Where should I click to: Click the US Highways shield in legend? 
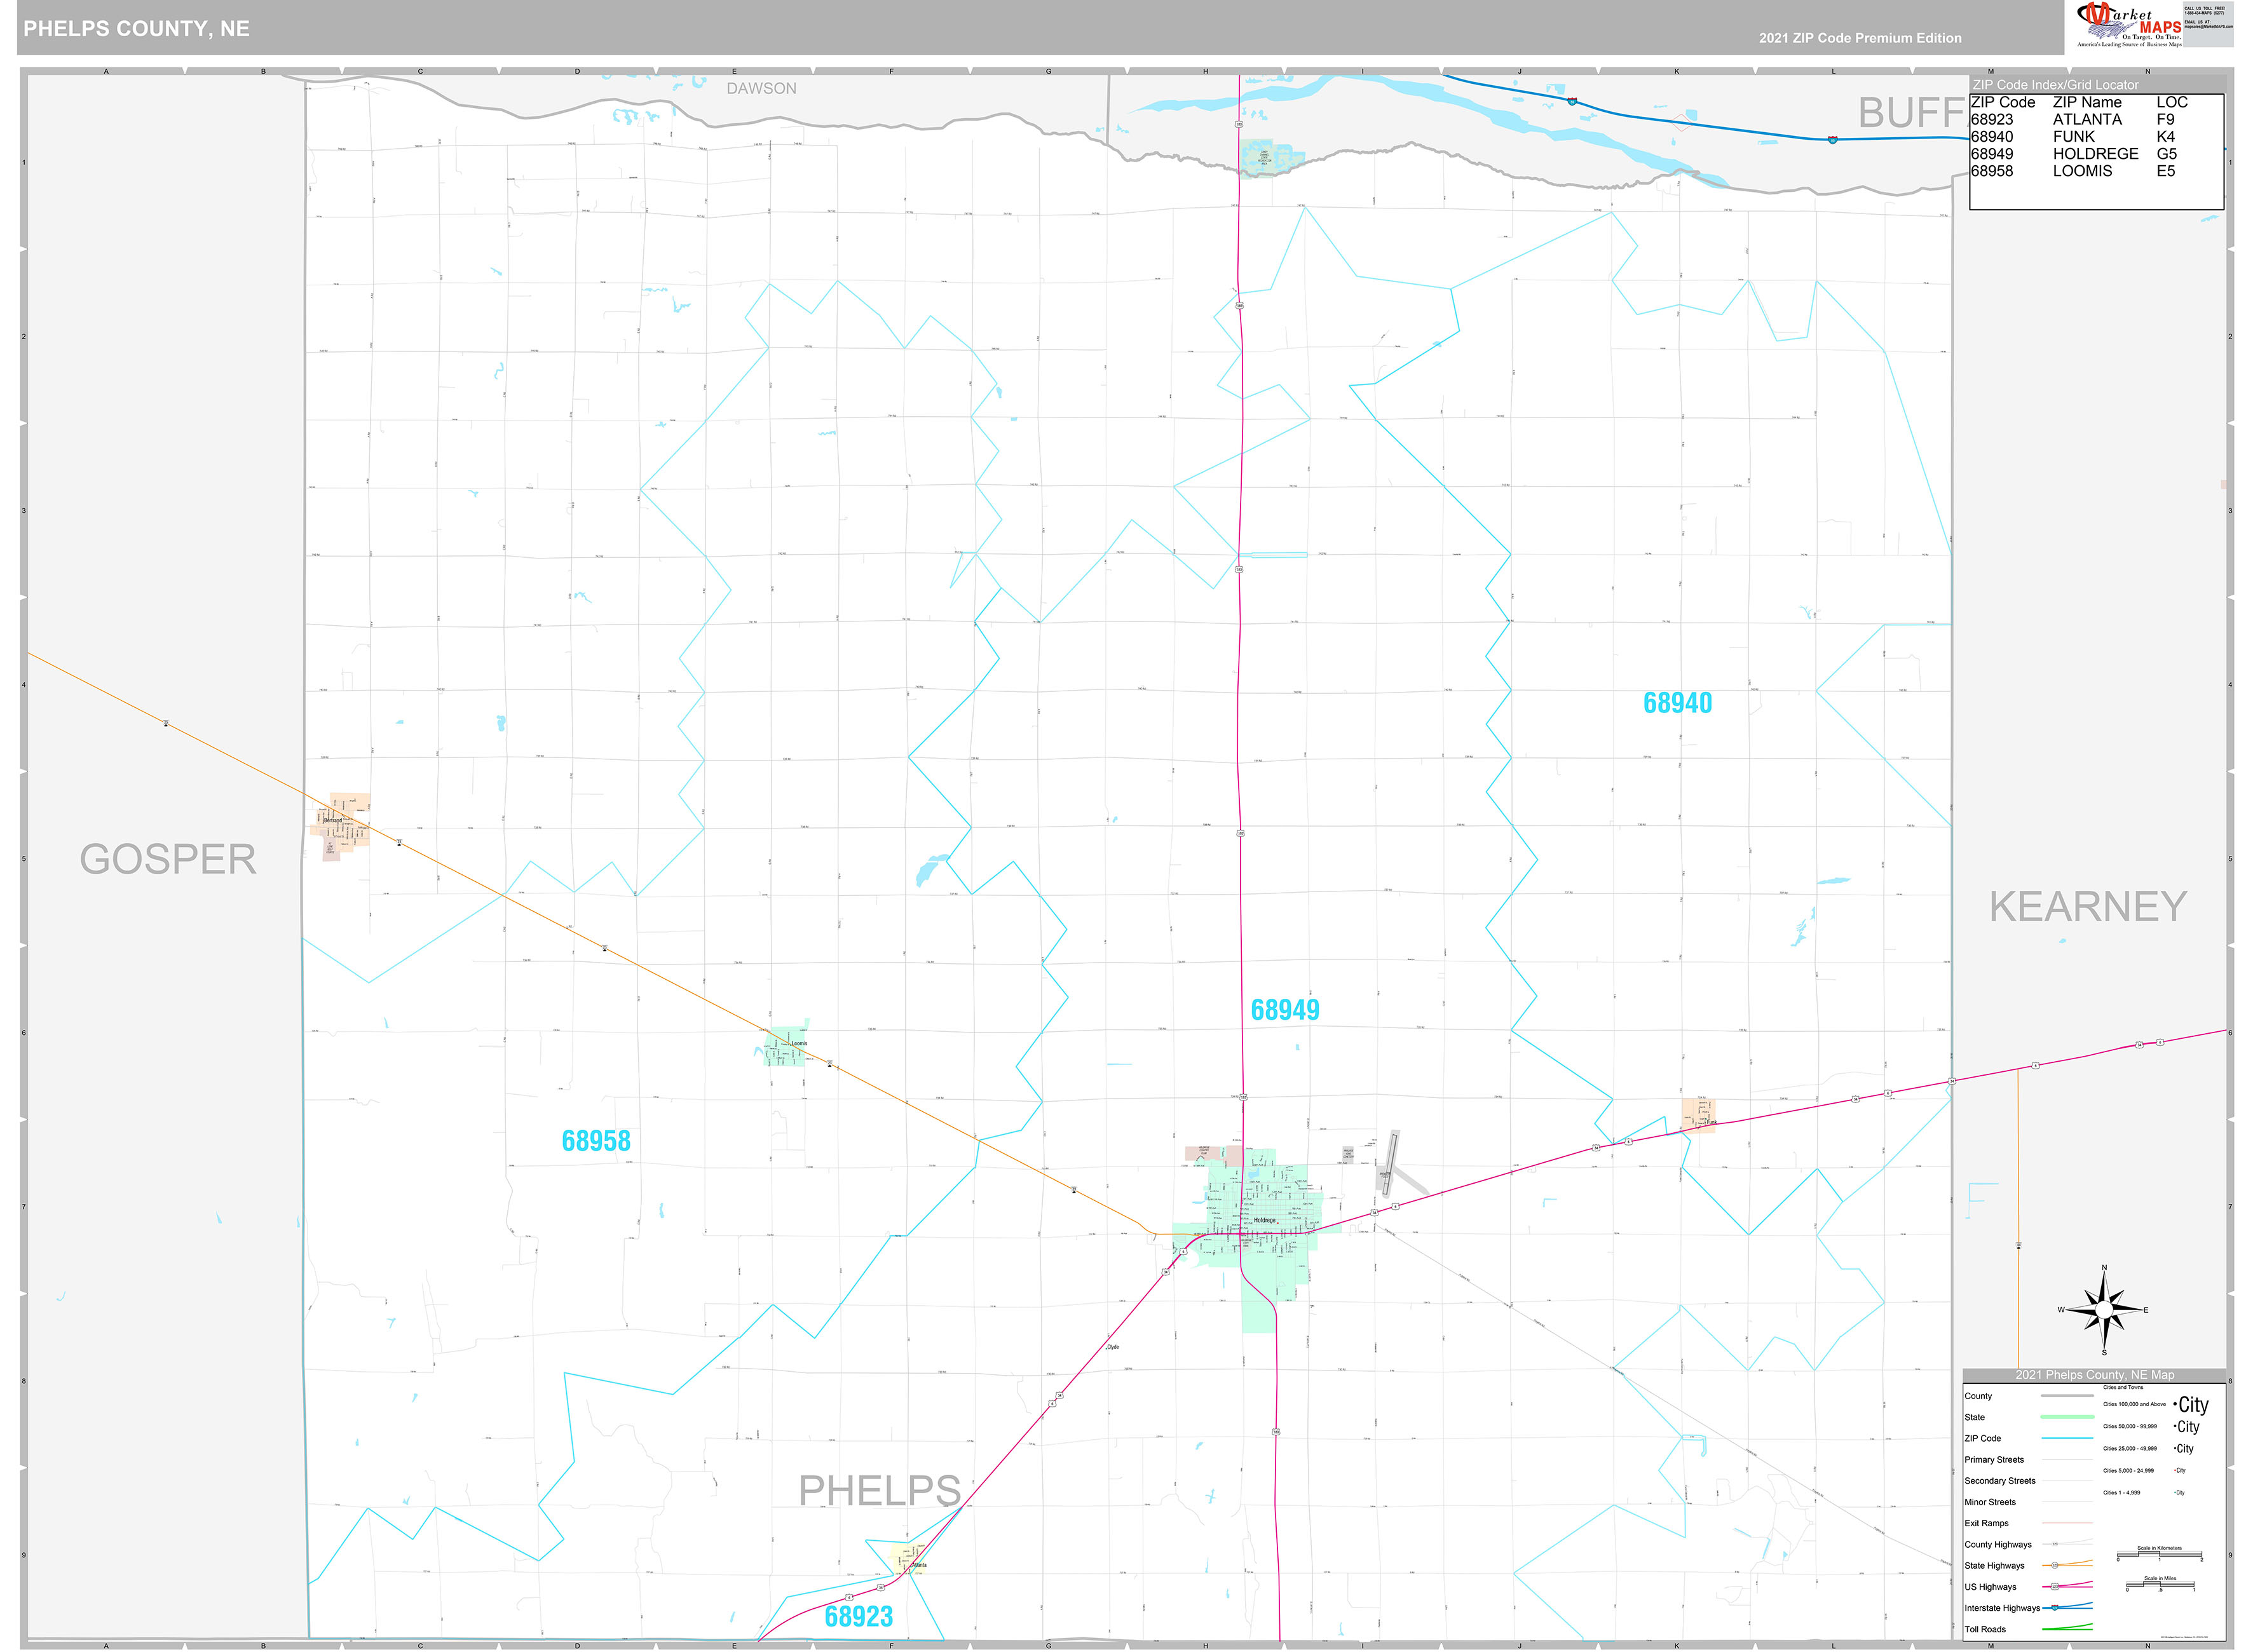(x=2055, y=1587)
